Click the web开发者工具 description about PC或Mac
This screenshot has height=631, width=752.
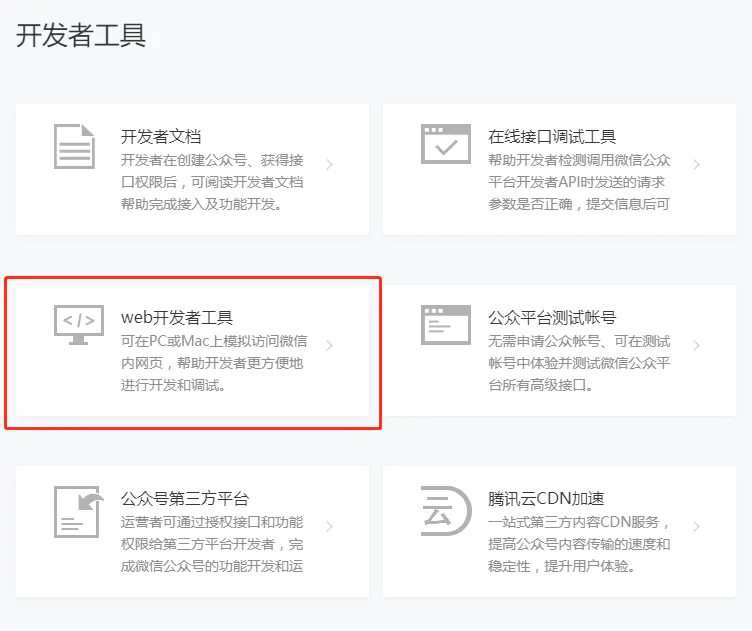click(x=212, y=363)
